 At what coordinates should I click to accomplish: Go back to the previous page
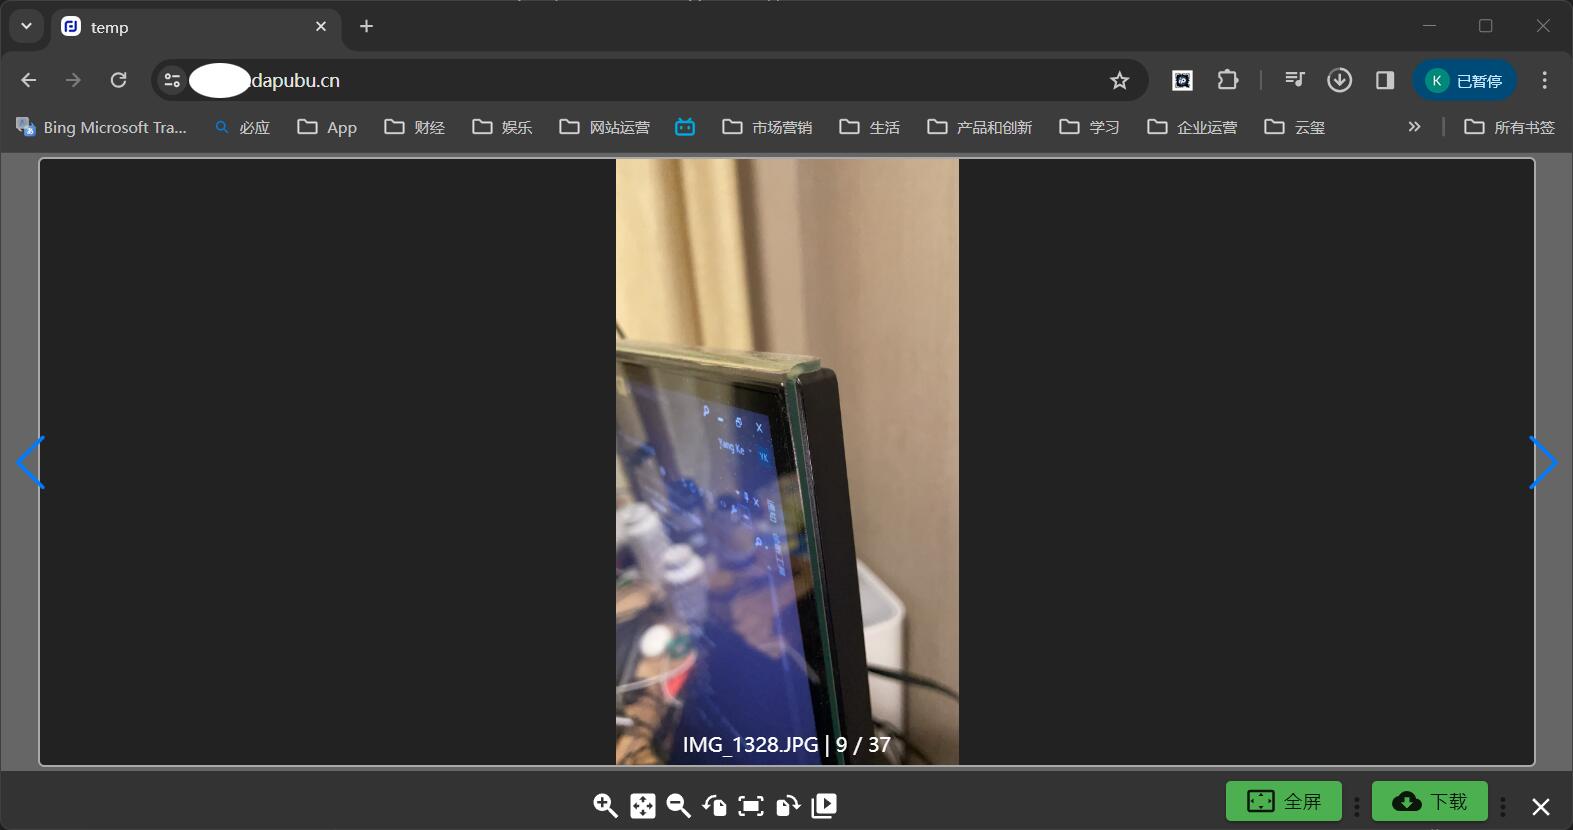coord(29,80)
